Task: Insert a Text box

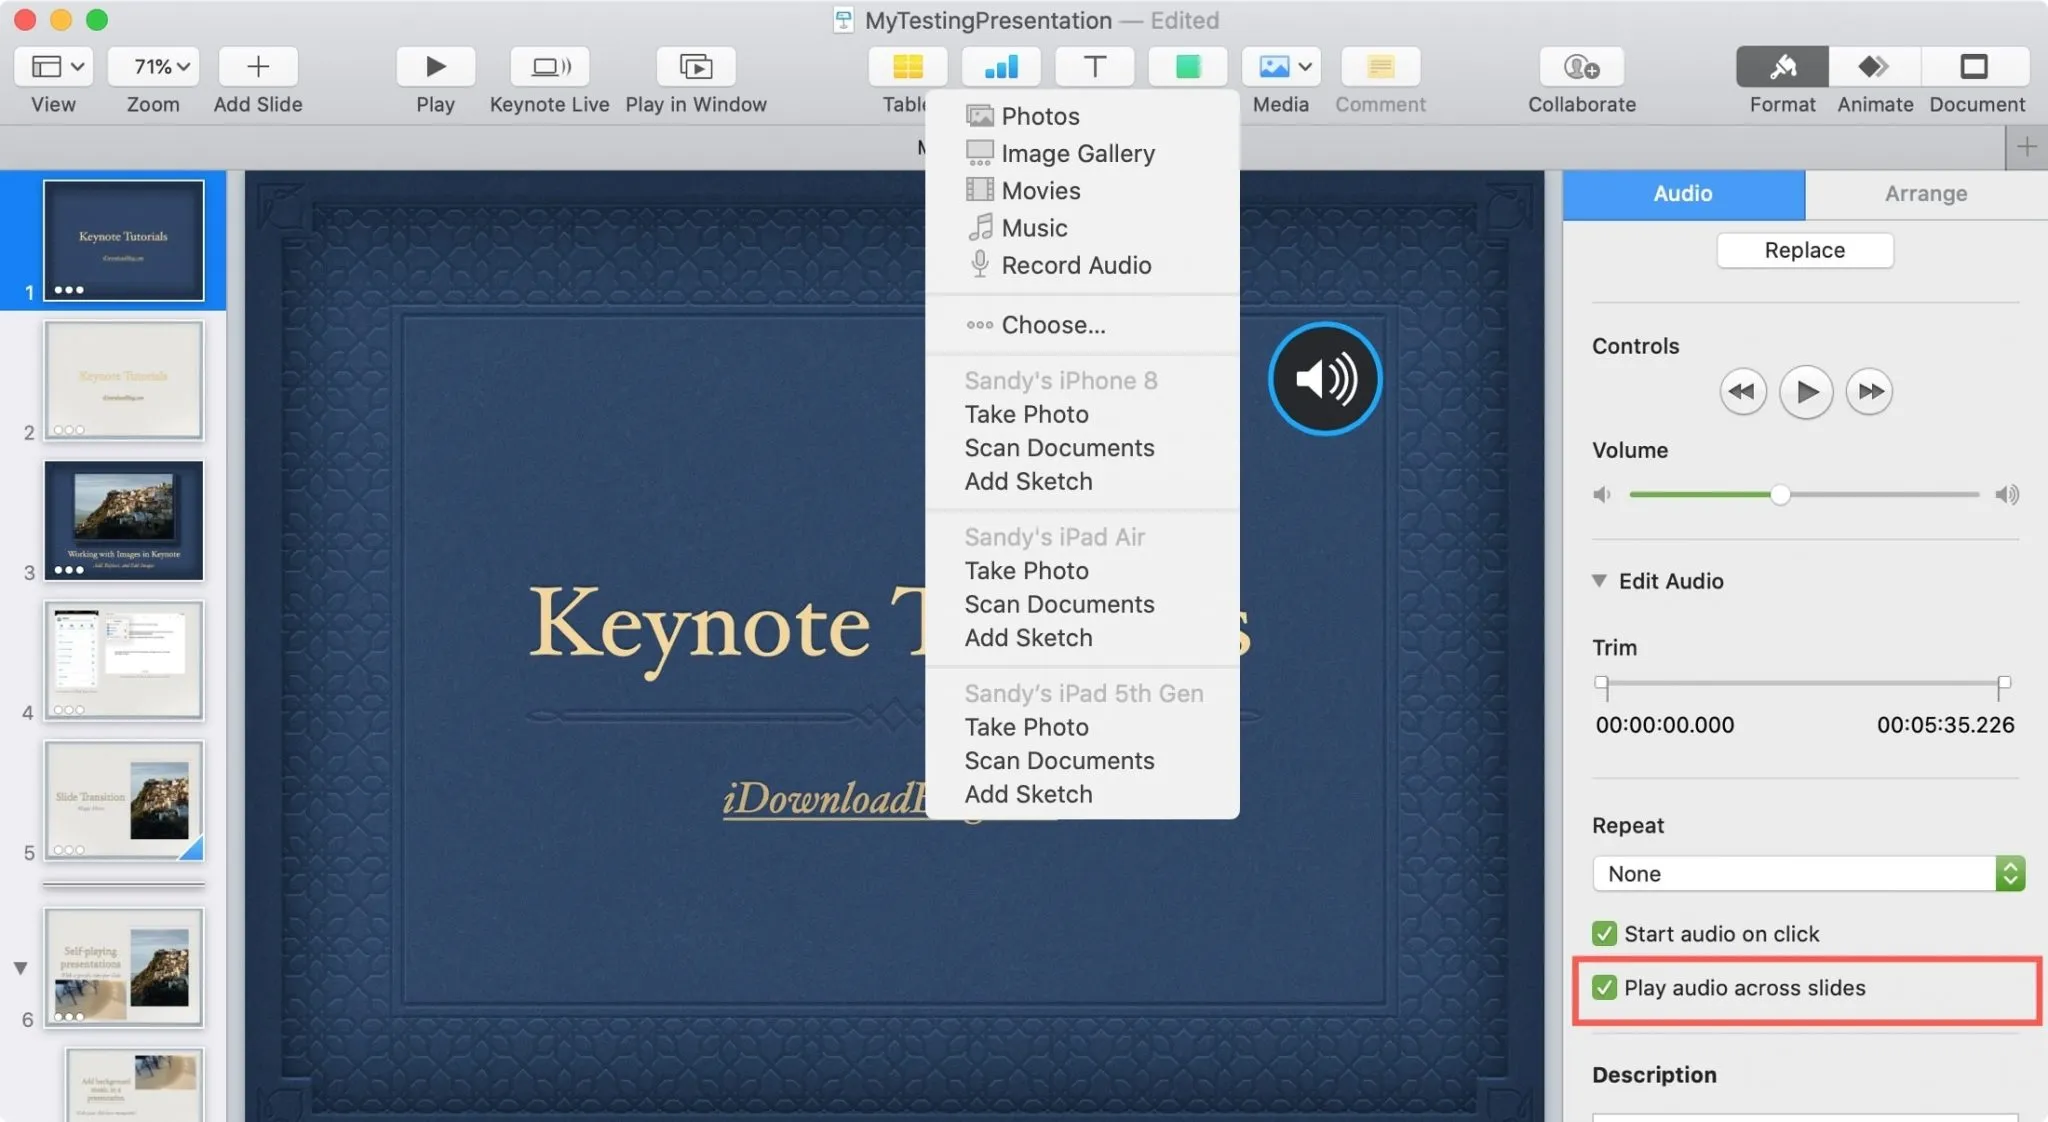Action: point(1093,66)
